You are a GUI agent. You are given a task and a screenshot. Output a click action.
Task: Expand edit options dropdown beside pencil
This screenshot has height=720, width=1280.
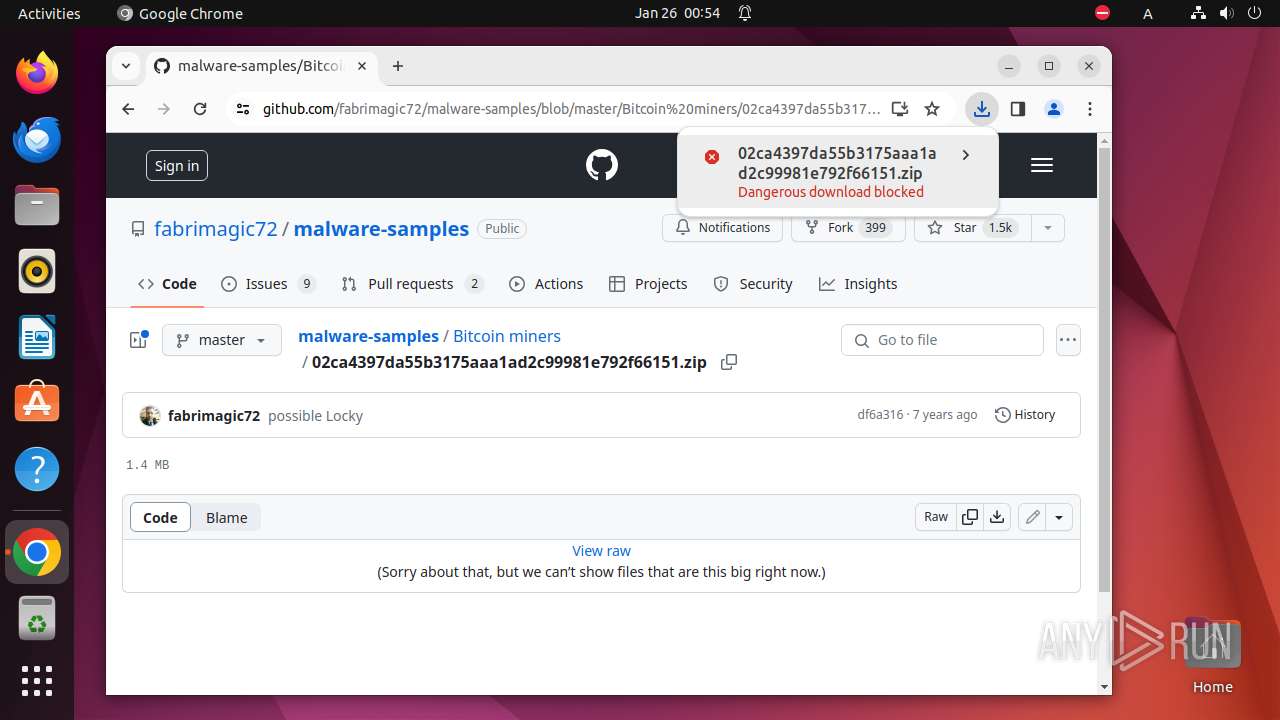pyautogui.click(x=1059, y=517)
